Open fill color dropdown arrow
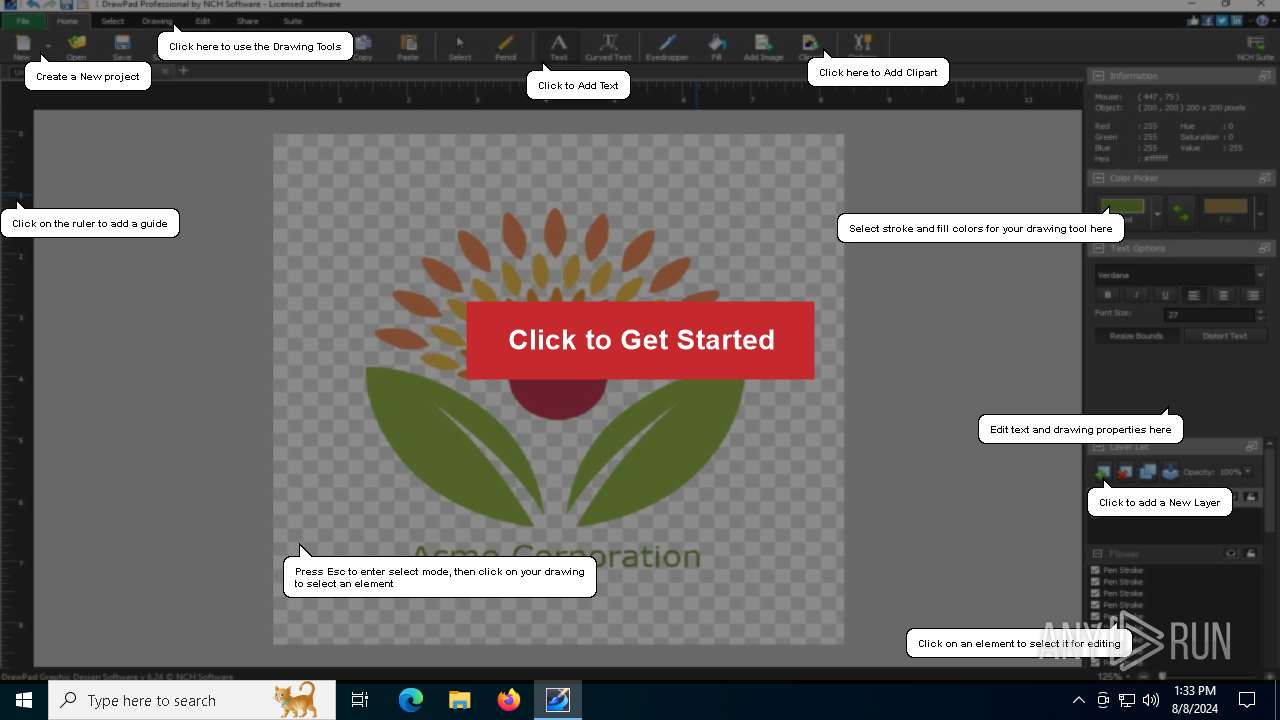This screenshot has width=1280, height=720. point(1260,213)
